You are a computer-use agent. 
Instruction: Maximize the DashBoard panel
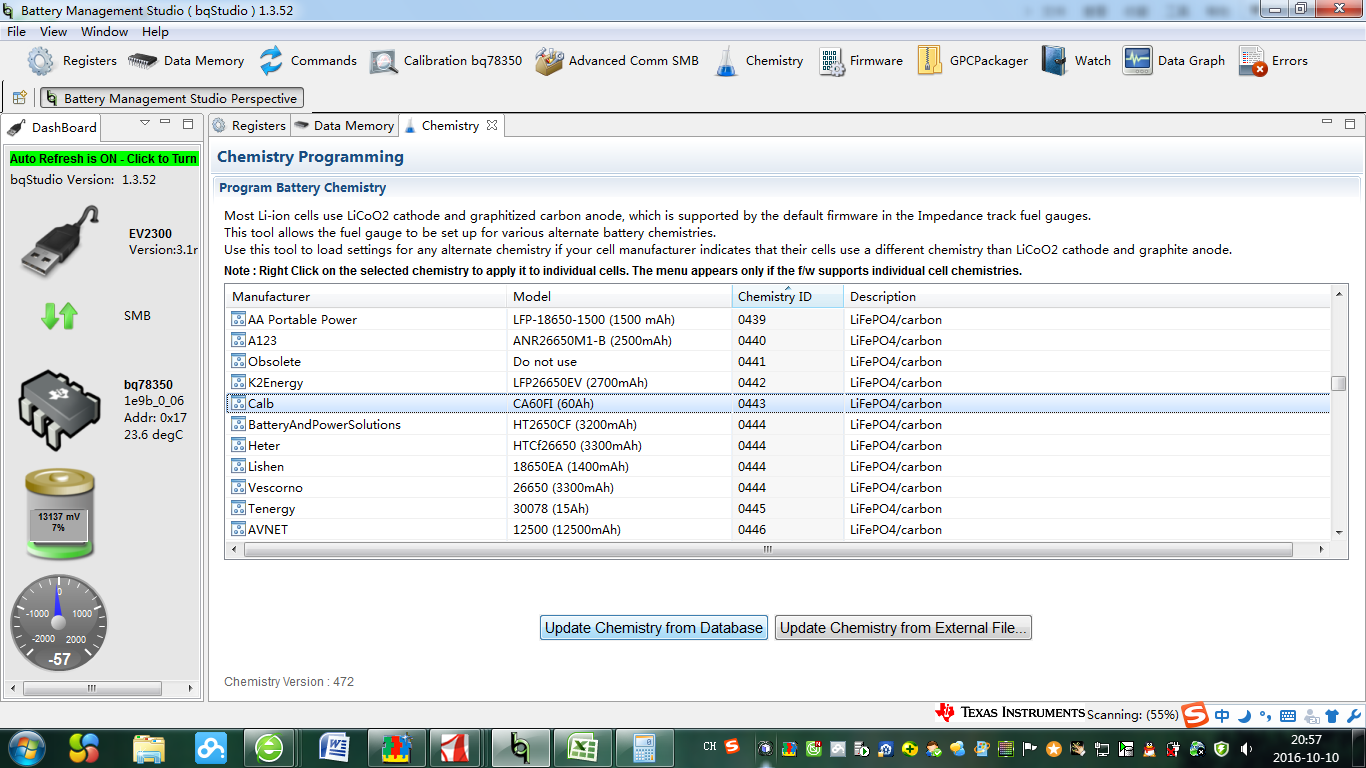click(188, 123)
